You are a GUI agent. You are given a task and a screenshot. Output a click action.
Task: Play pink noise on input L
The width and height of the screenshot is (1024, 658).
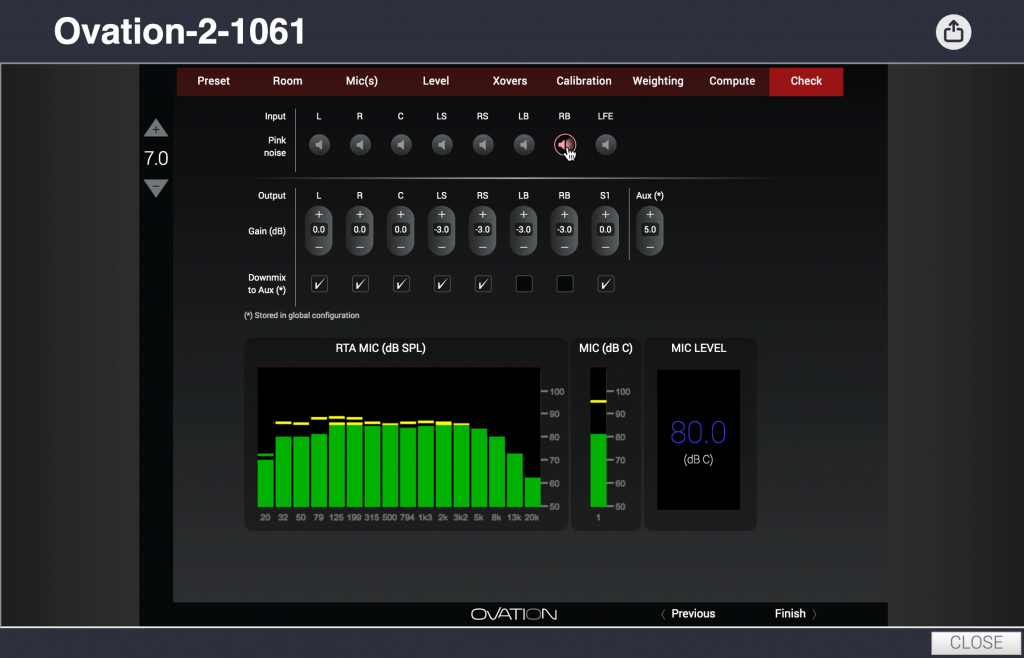(319, 144)
